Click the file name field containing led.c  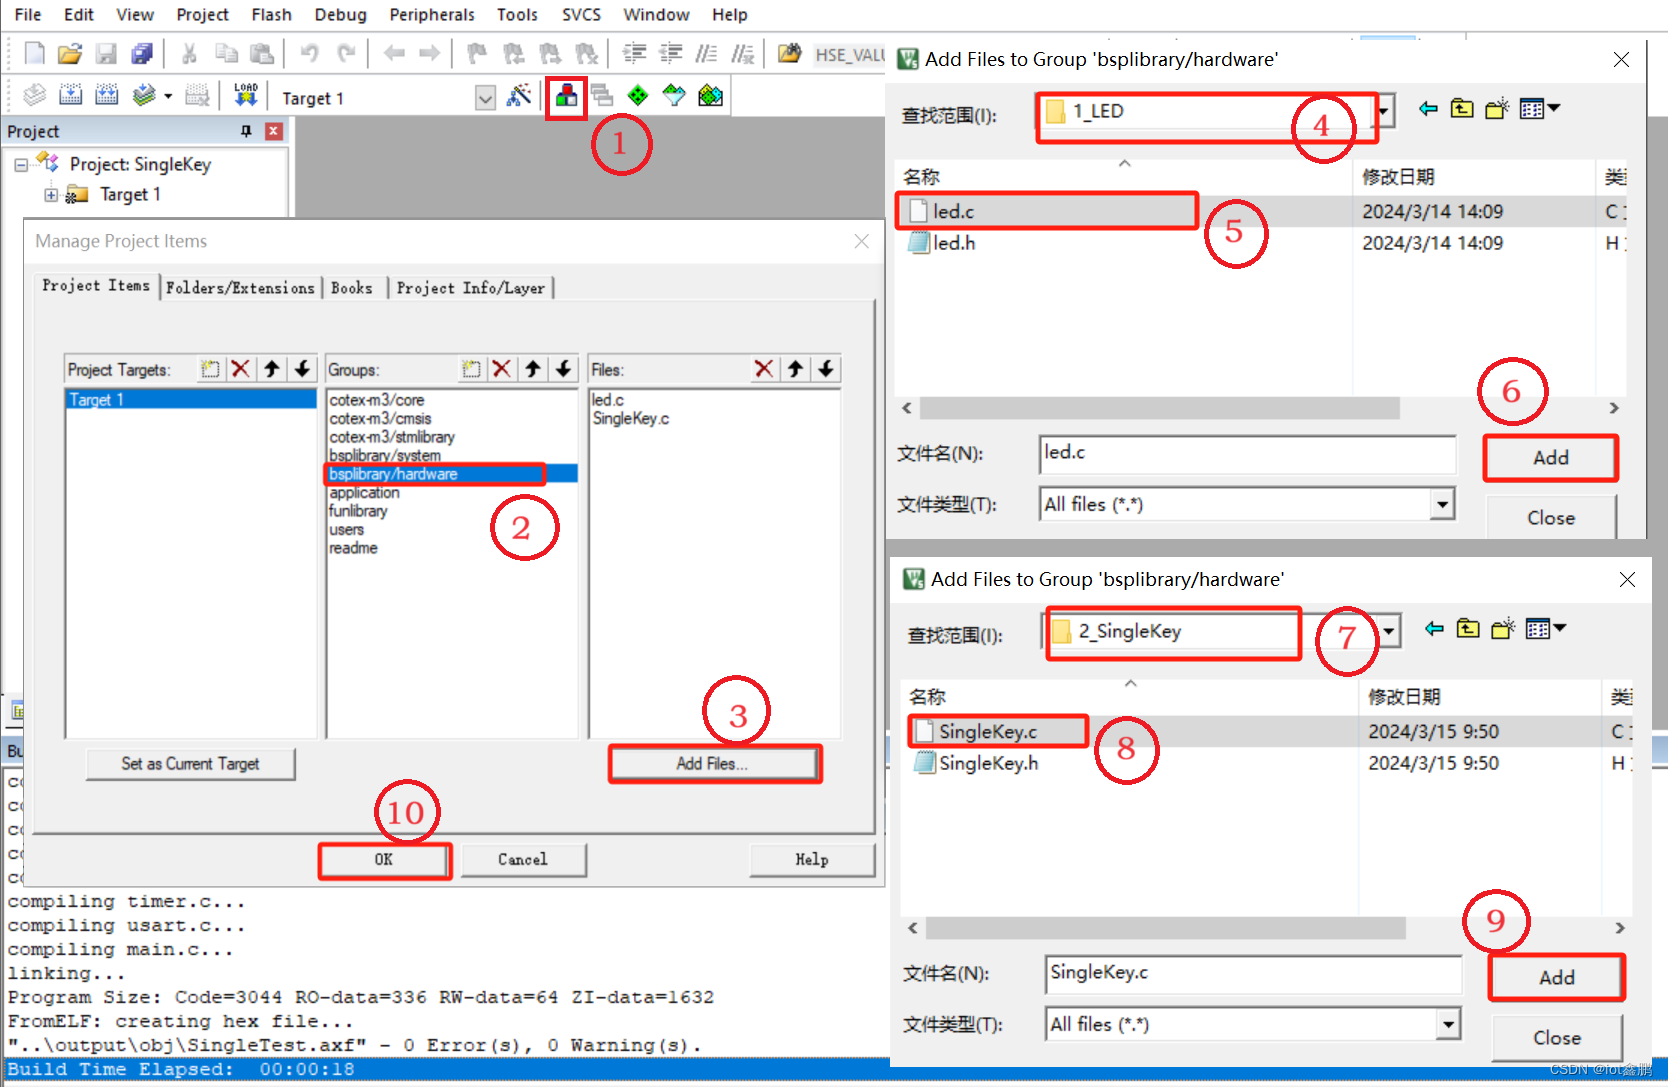point(1247,453)
